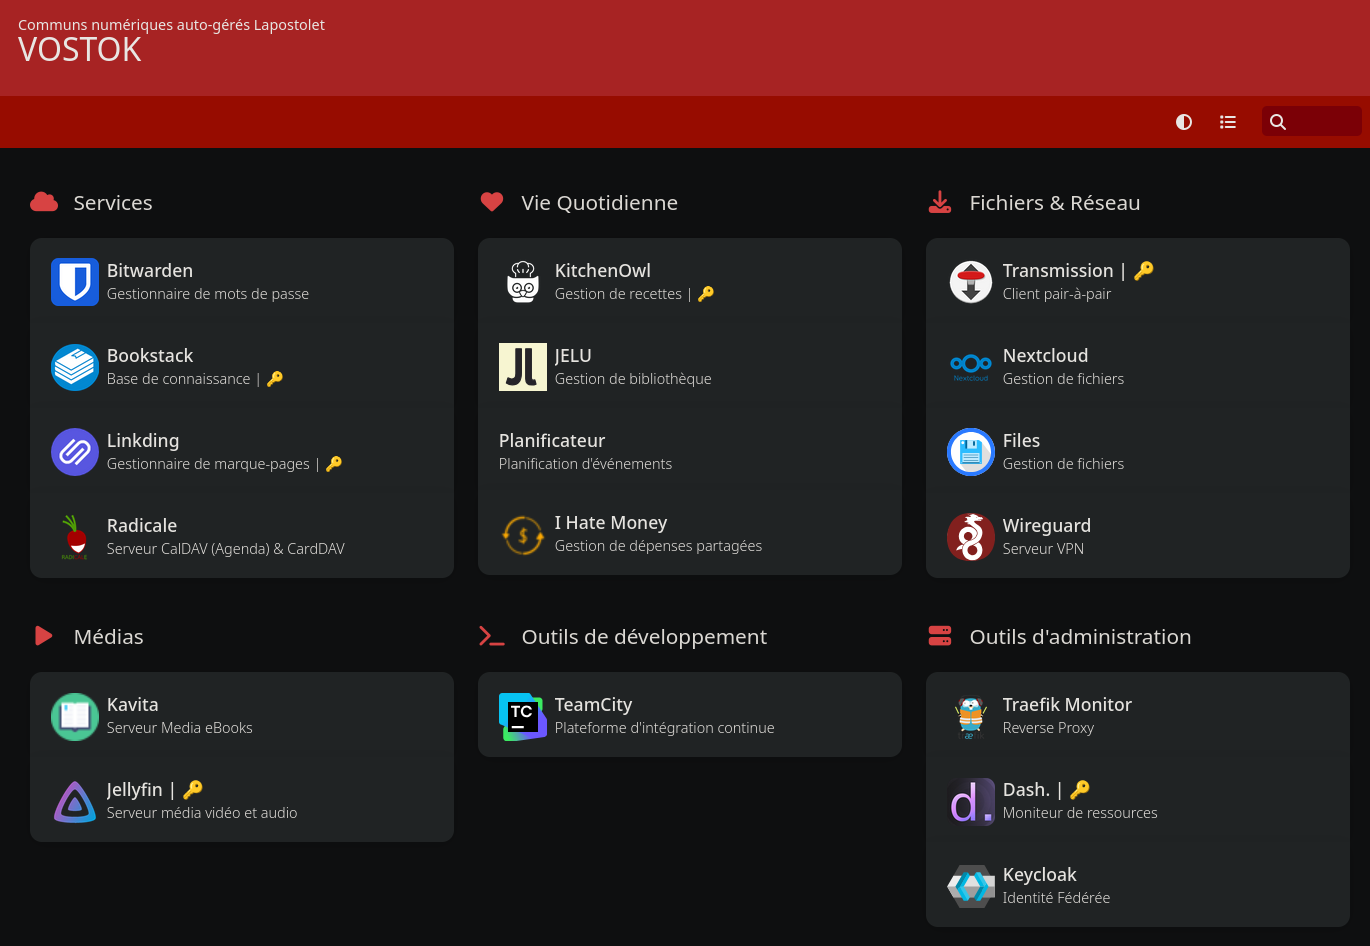Click the Kavita book icon
1370x946 pixels.
point(75,716)
